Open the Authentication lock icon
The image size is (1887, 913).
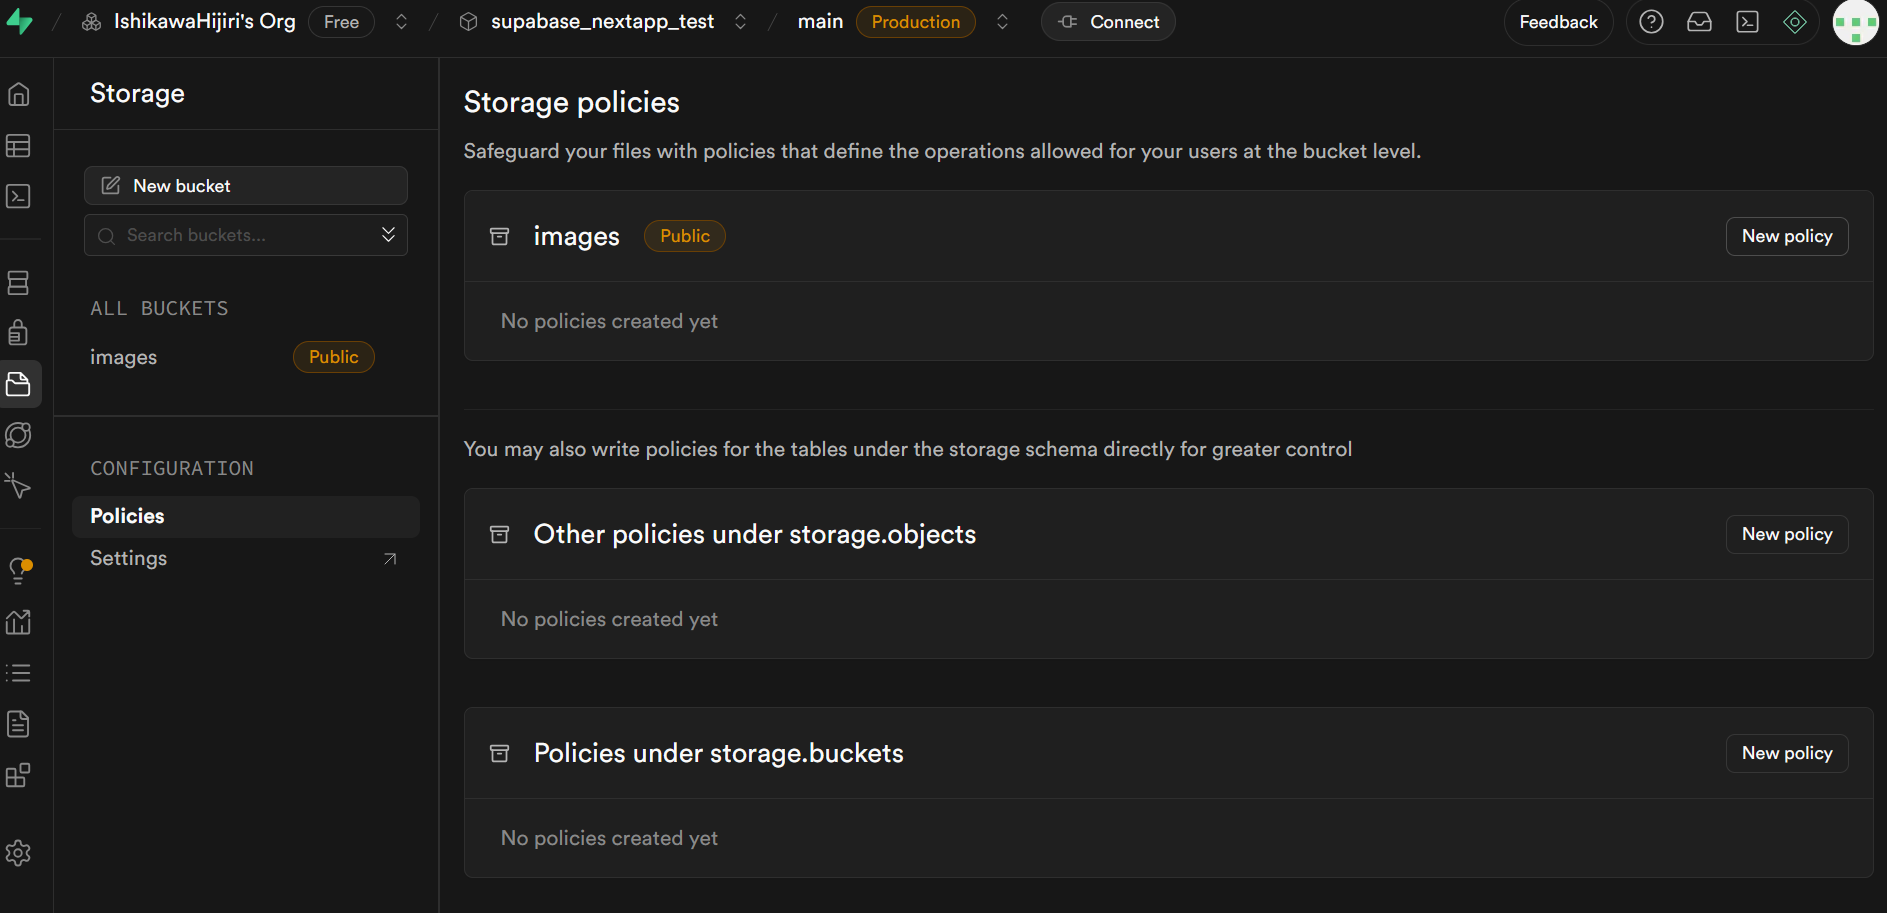click(18, 332)
